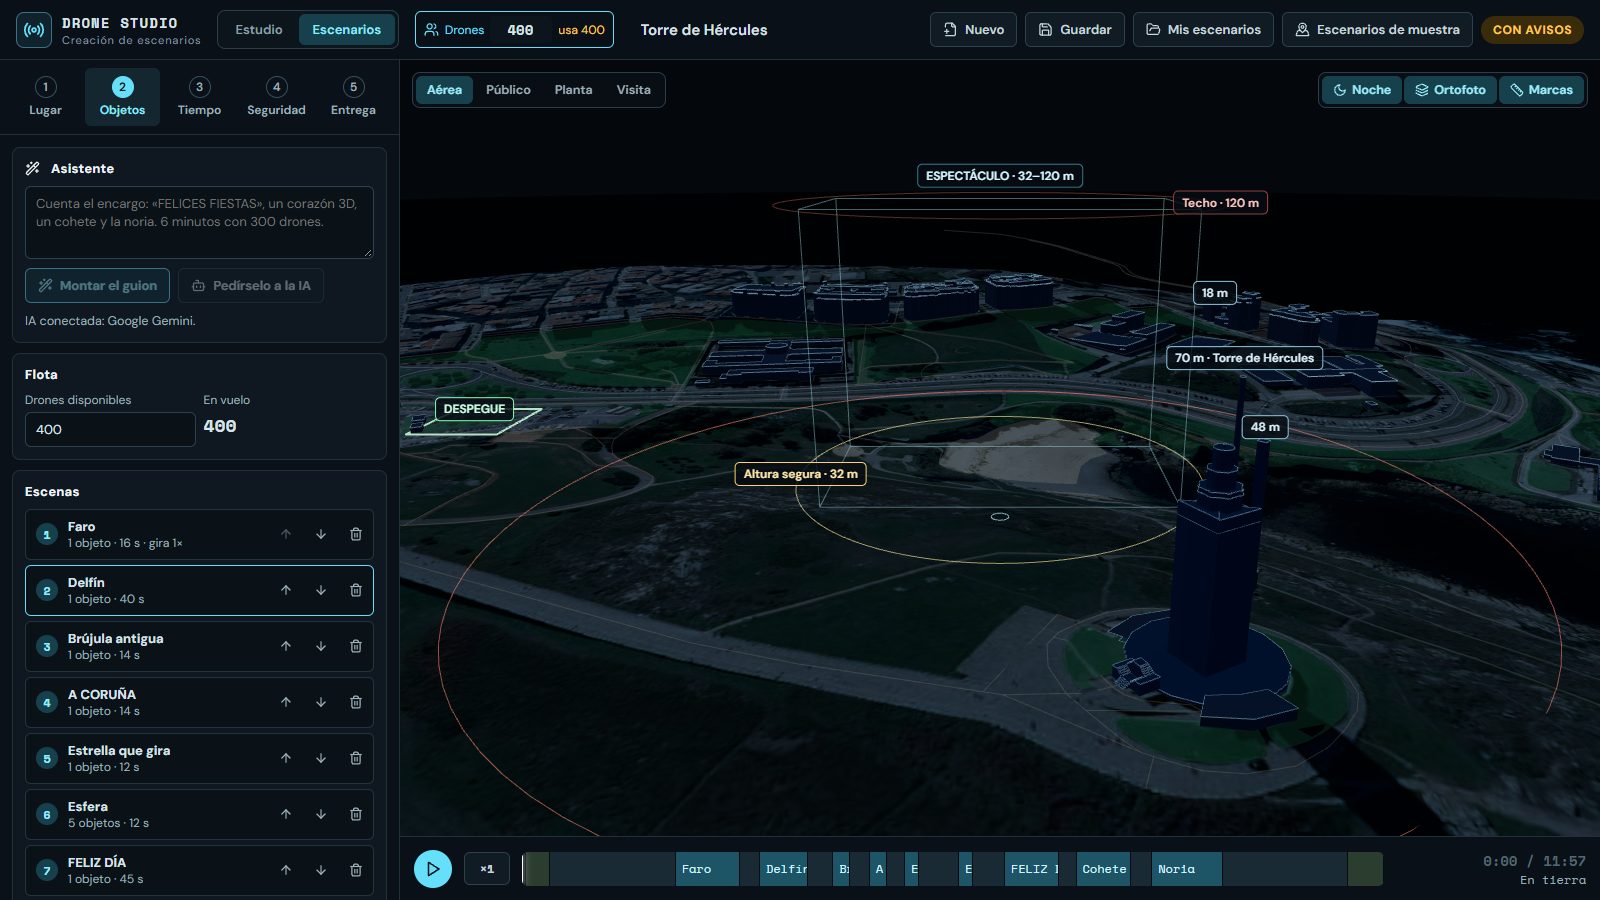Toggle Noche night mode
Image resolution: width=1600 pixels, height=900 pixels.
(1362, 90)
